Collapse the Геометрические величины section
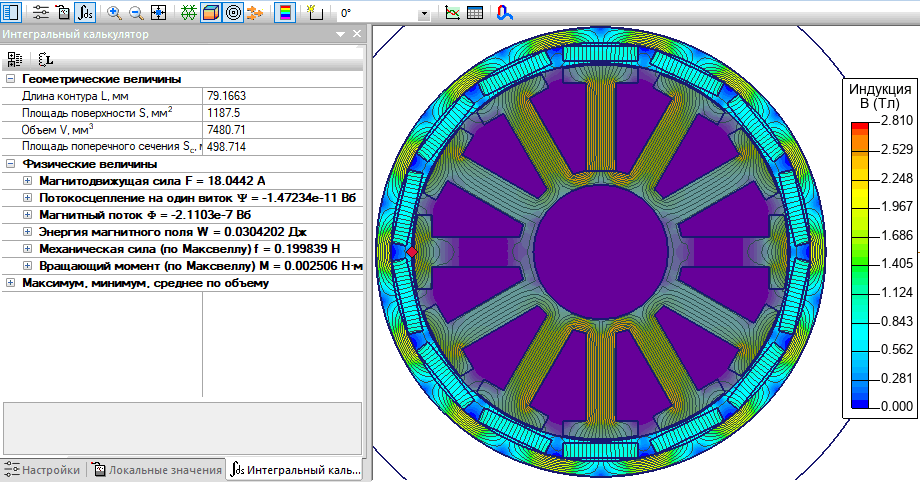The height and width of the screenshot is (482, 920). [x=10, y=79]
